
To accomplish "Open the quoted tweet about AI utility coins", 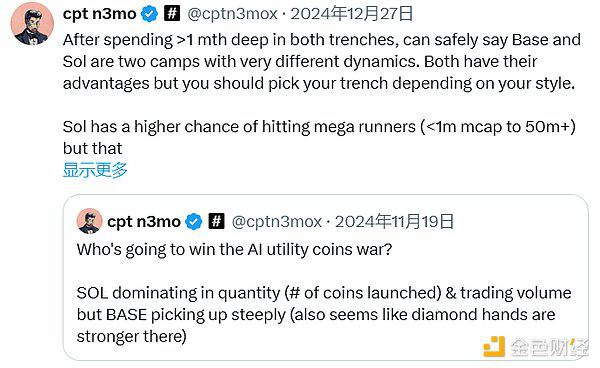I will [x=326, y=277].
